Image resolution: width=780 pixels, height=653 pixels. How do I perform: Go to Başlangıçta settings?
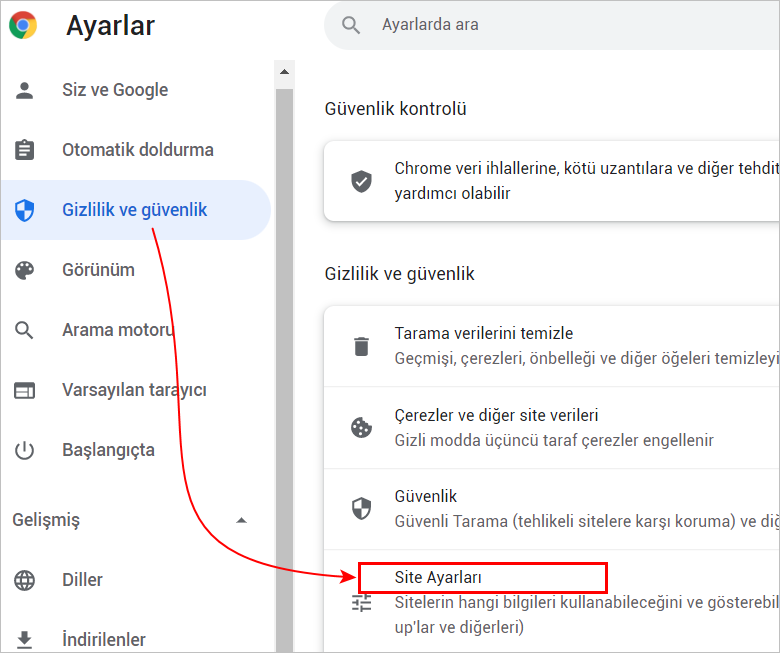[x=136, y=450]
